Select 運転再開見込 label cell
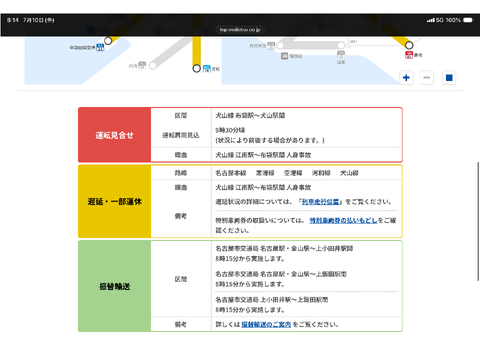The image size is (480, 360). (181, 135)
